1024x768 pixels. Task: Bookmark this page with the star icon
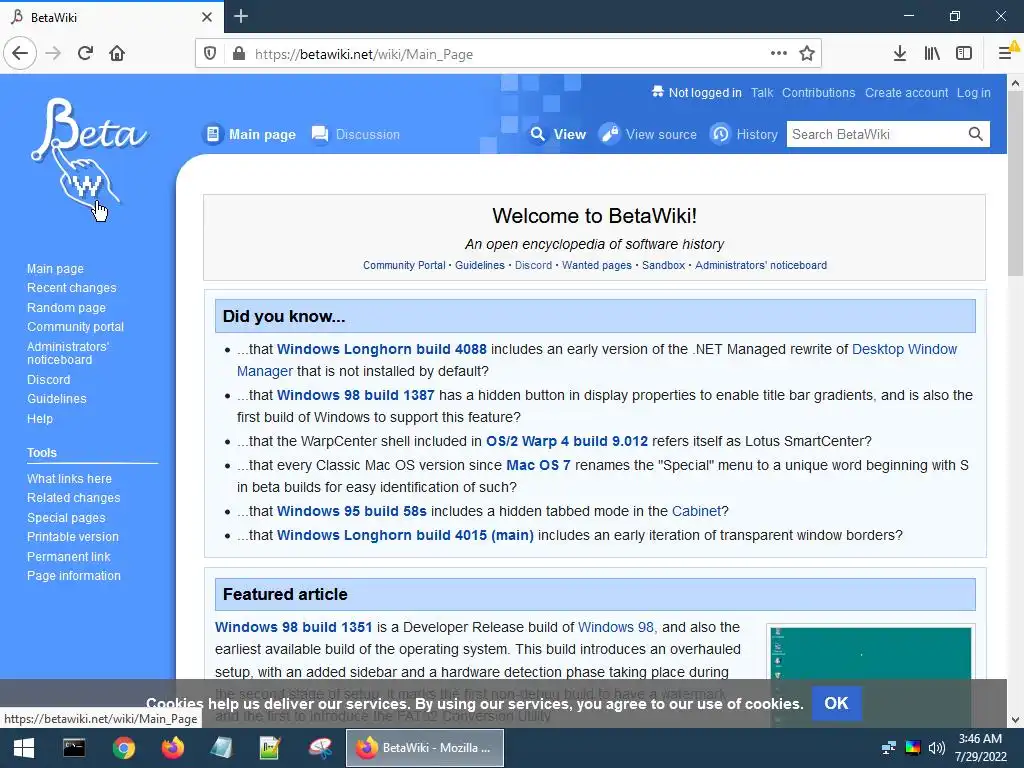807,54
